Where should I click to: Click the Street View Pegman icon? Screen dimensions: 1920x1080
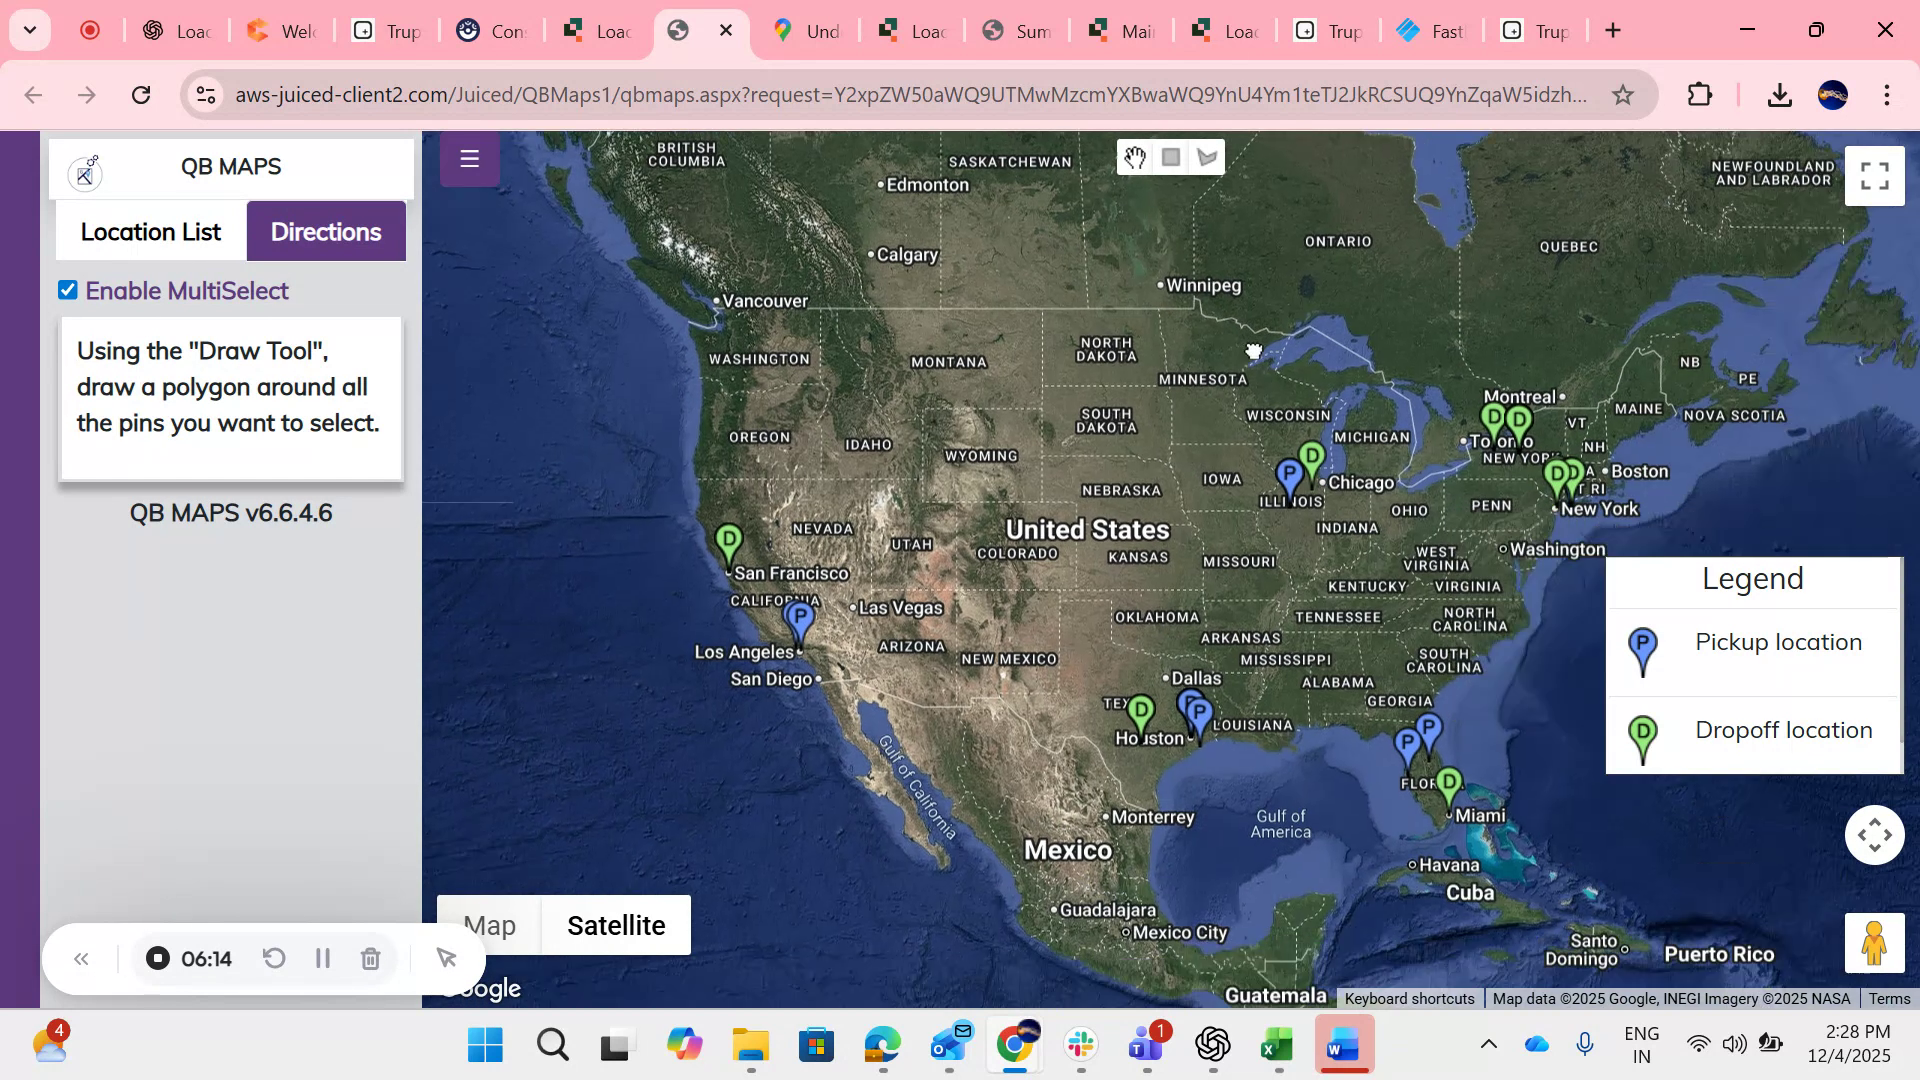[1874, 941]
